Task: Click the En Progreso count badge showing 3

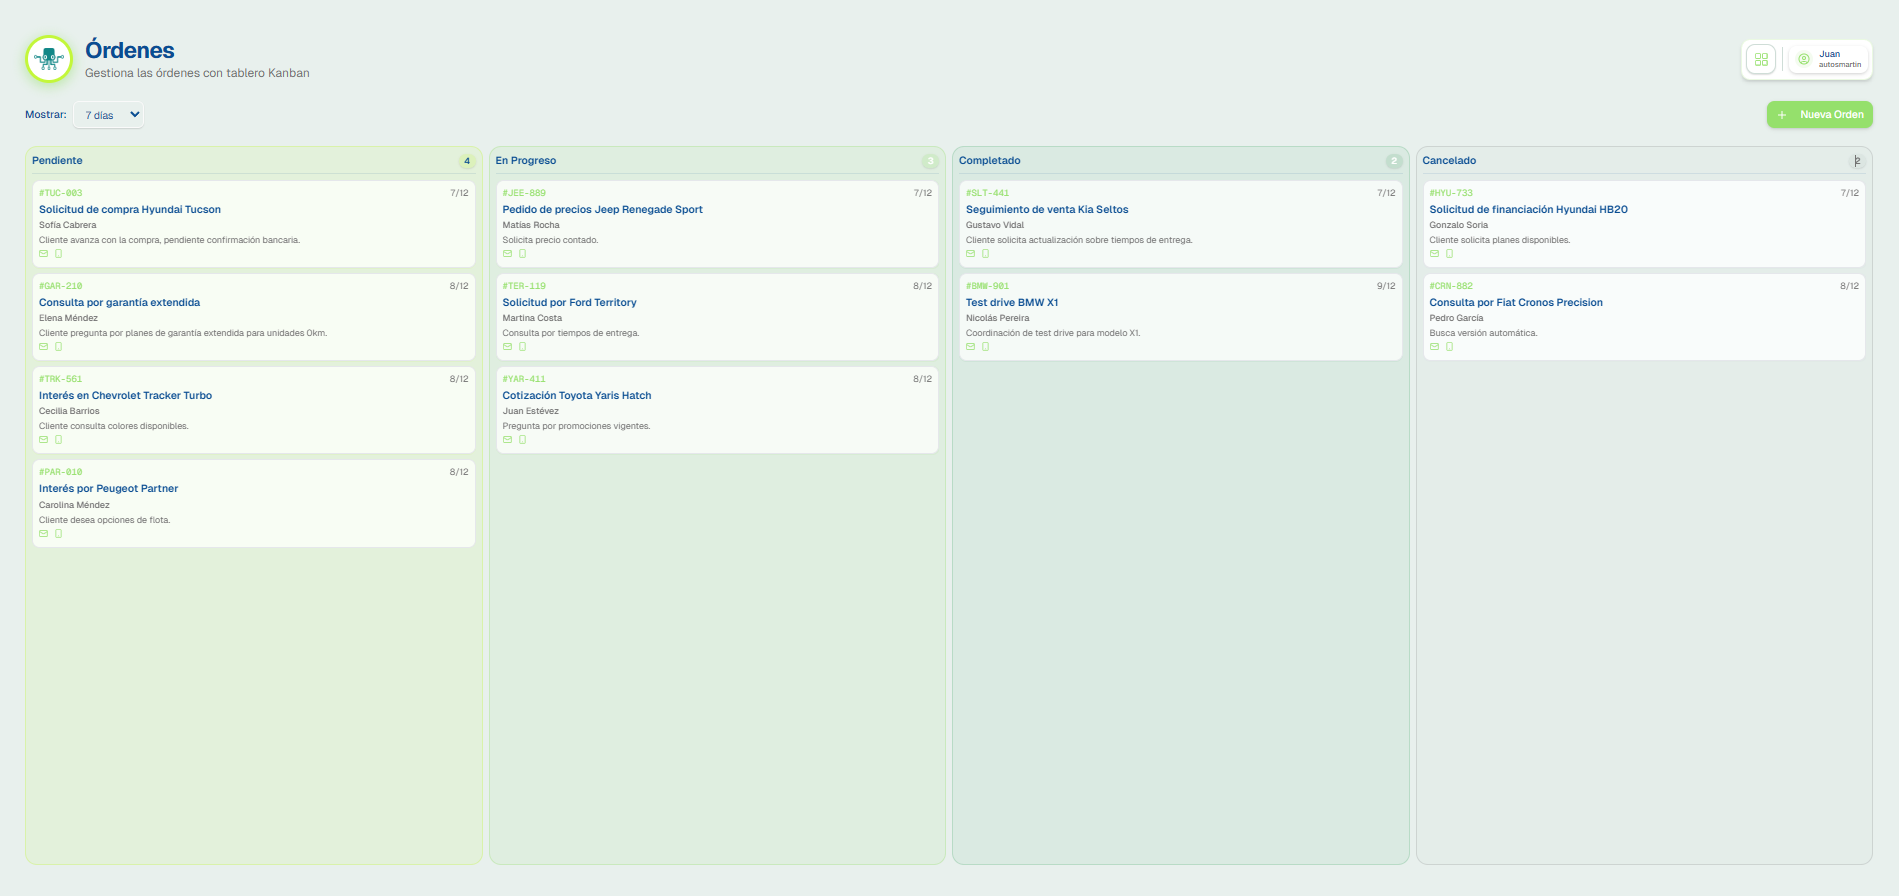Action: point(930,161)
